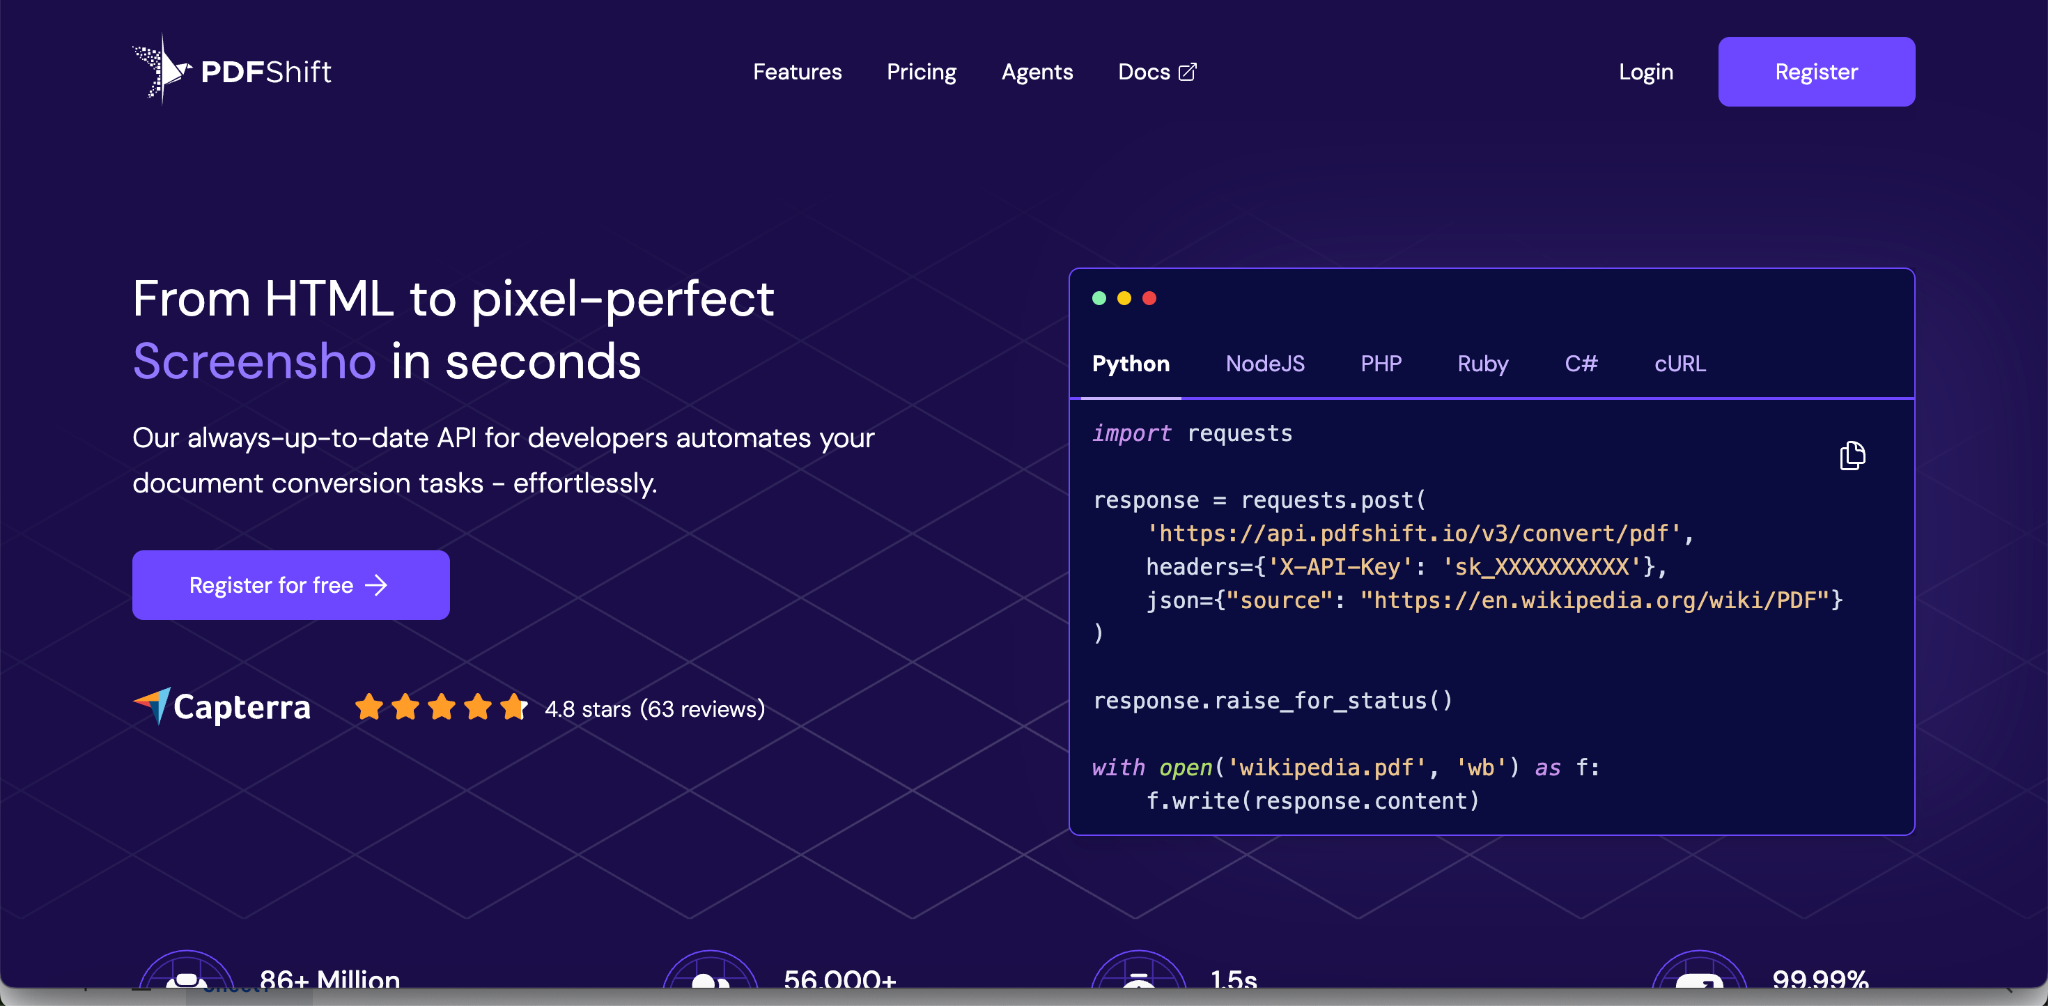Click the green window dot in code panel
2048x1006 pixels.
pos(1099,298)
